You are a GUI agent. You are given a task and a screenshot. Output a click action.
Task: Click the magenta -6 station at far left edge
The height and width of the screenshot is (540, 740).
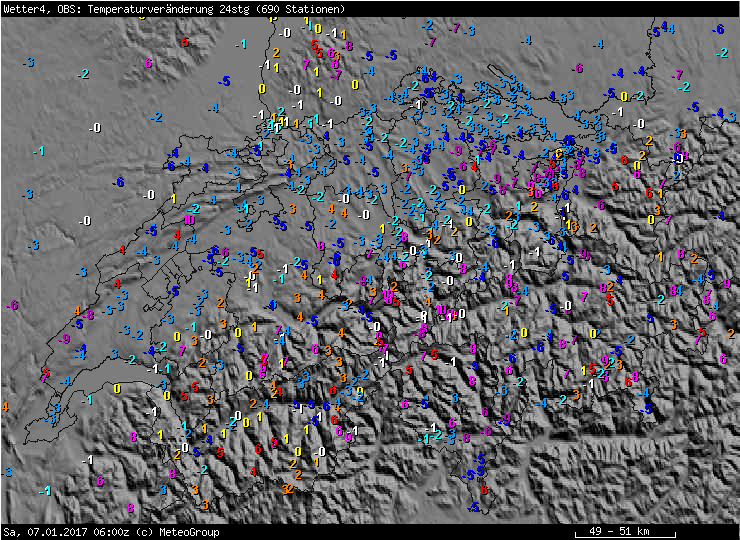(x=12, y=305)
